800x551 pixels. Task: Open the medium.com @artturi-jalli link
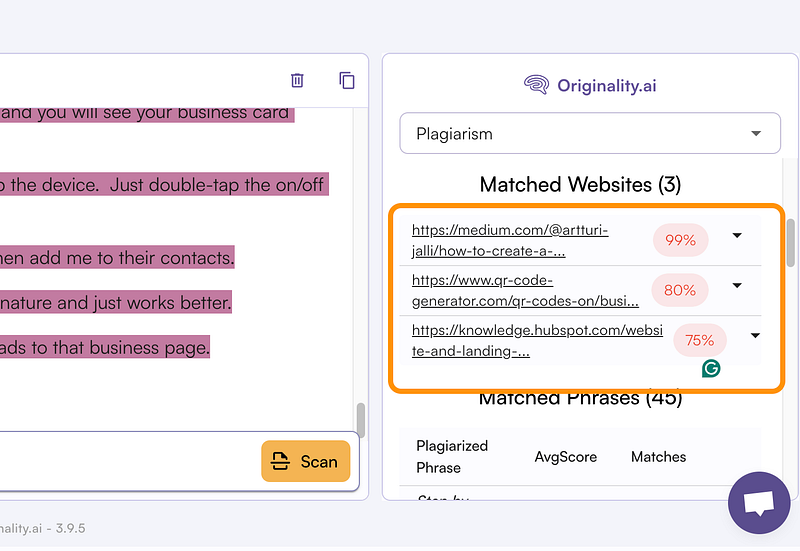pos(510,240)
